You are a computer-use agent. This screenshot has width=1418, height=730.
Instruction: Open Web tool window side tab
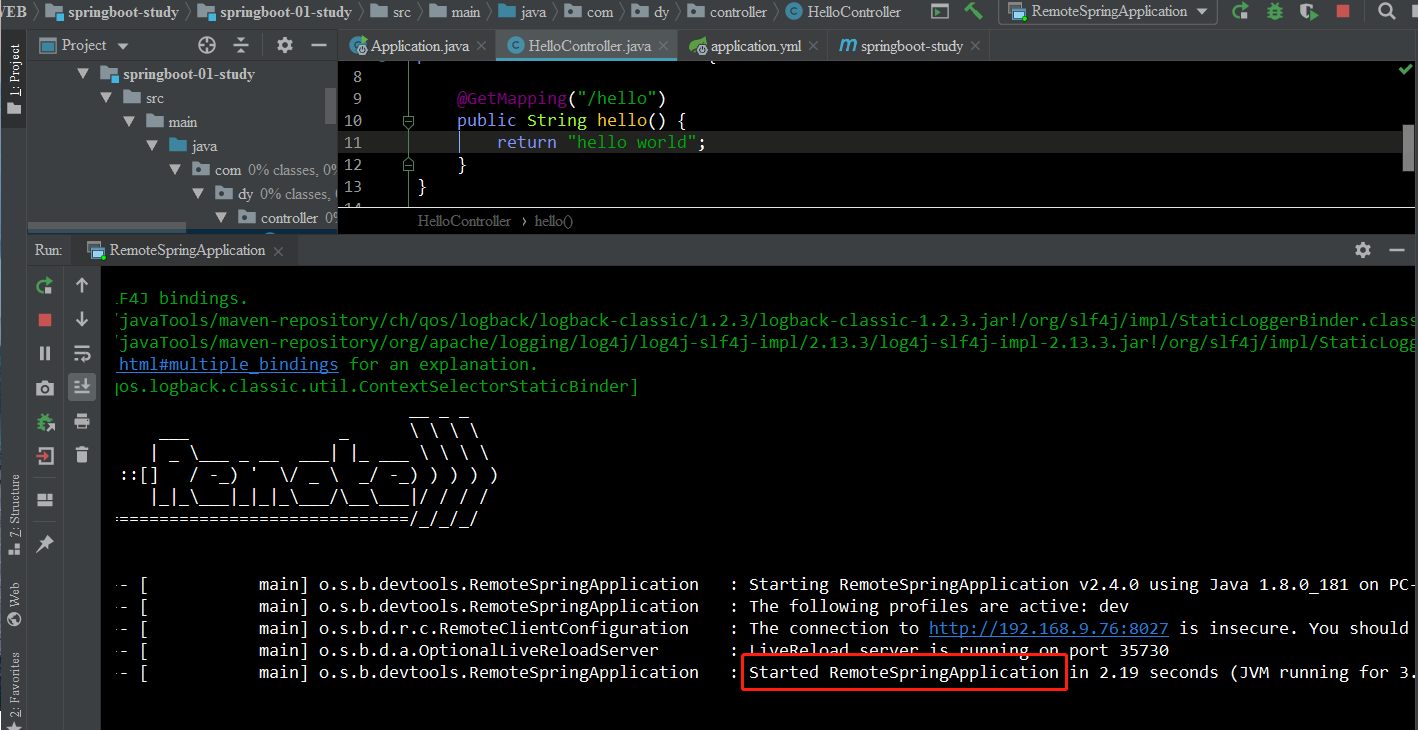click(14, 606)
